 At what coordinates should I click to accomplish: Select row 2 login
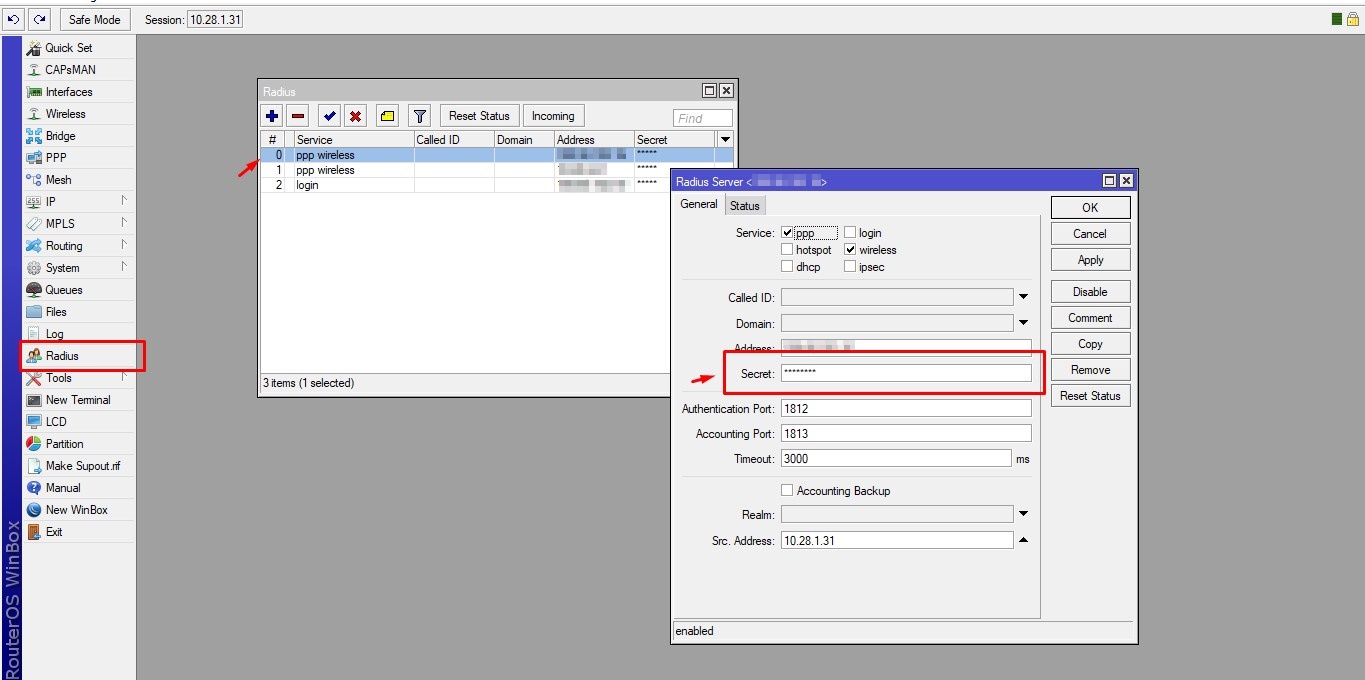497,185
